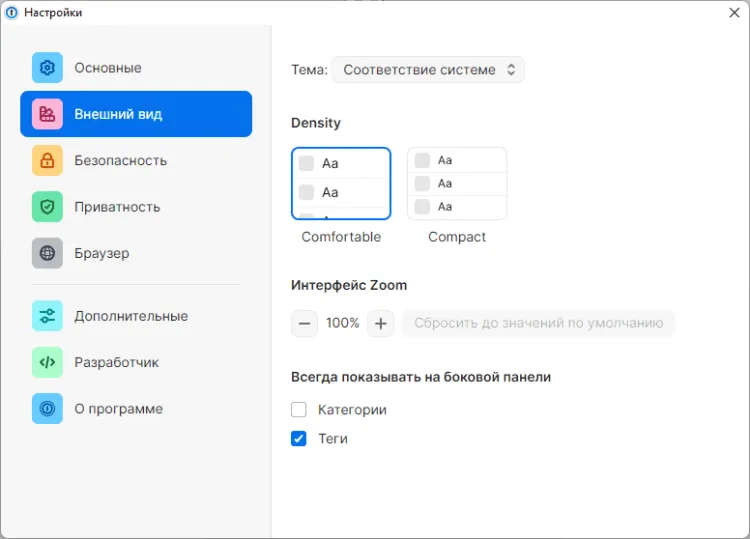Viewport: 750px width, 539px height.
Task: Uncheck the Теги checkbox
Action: (x=299, y=439)
